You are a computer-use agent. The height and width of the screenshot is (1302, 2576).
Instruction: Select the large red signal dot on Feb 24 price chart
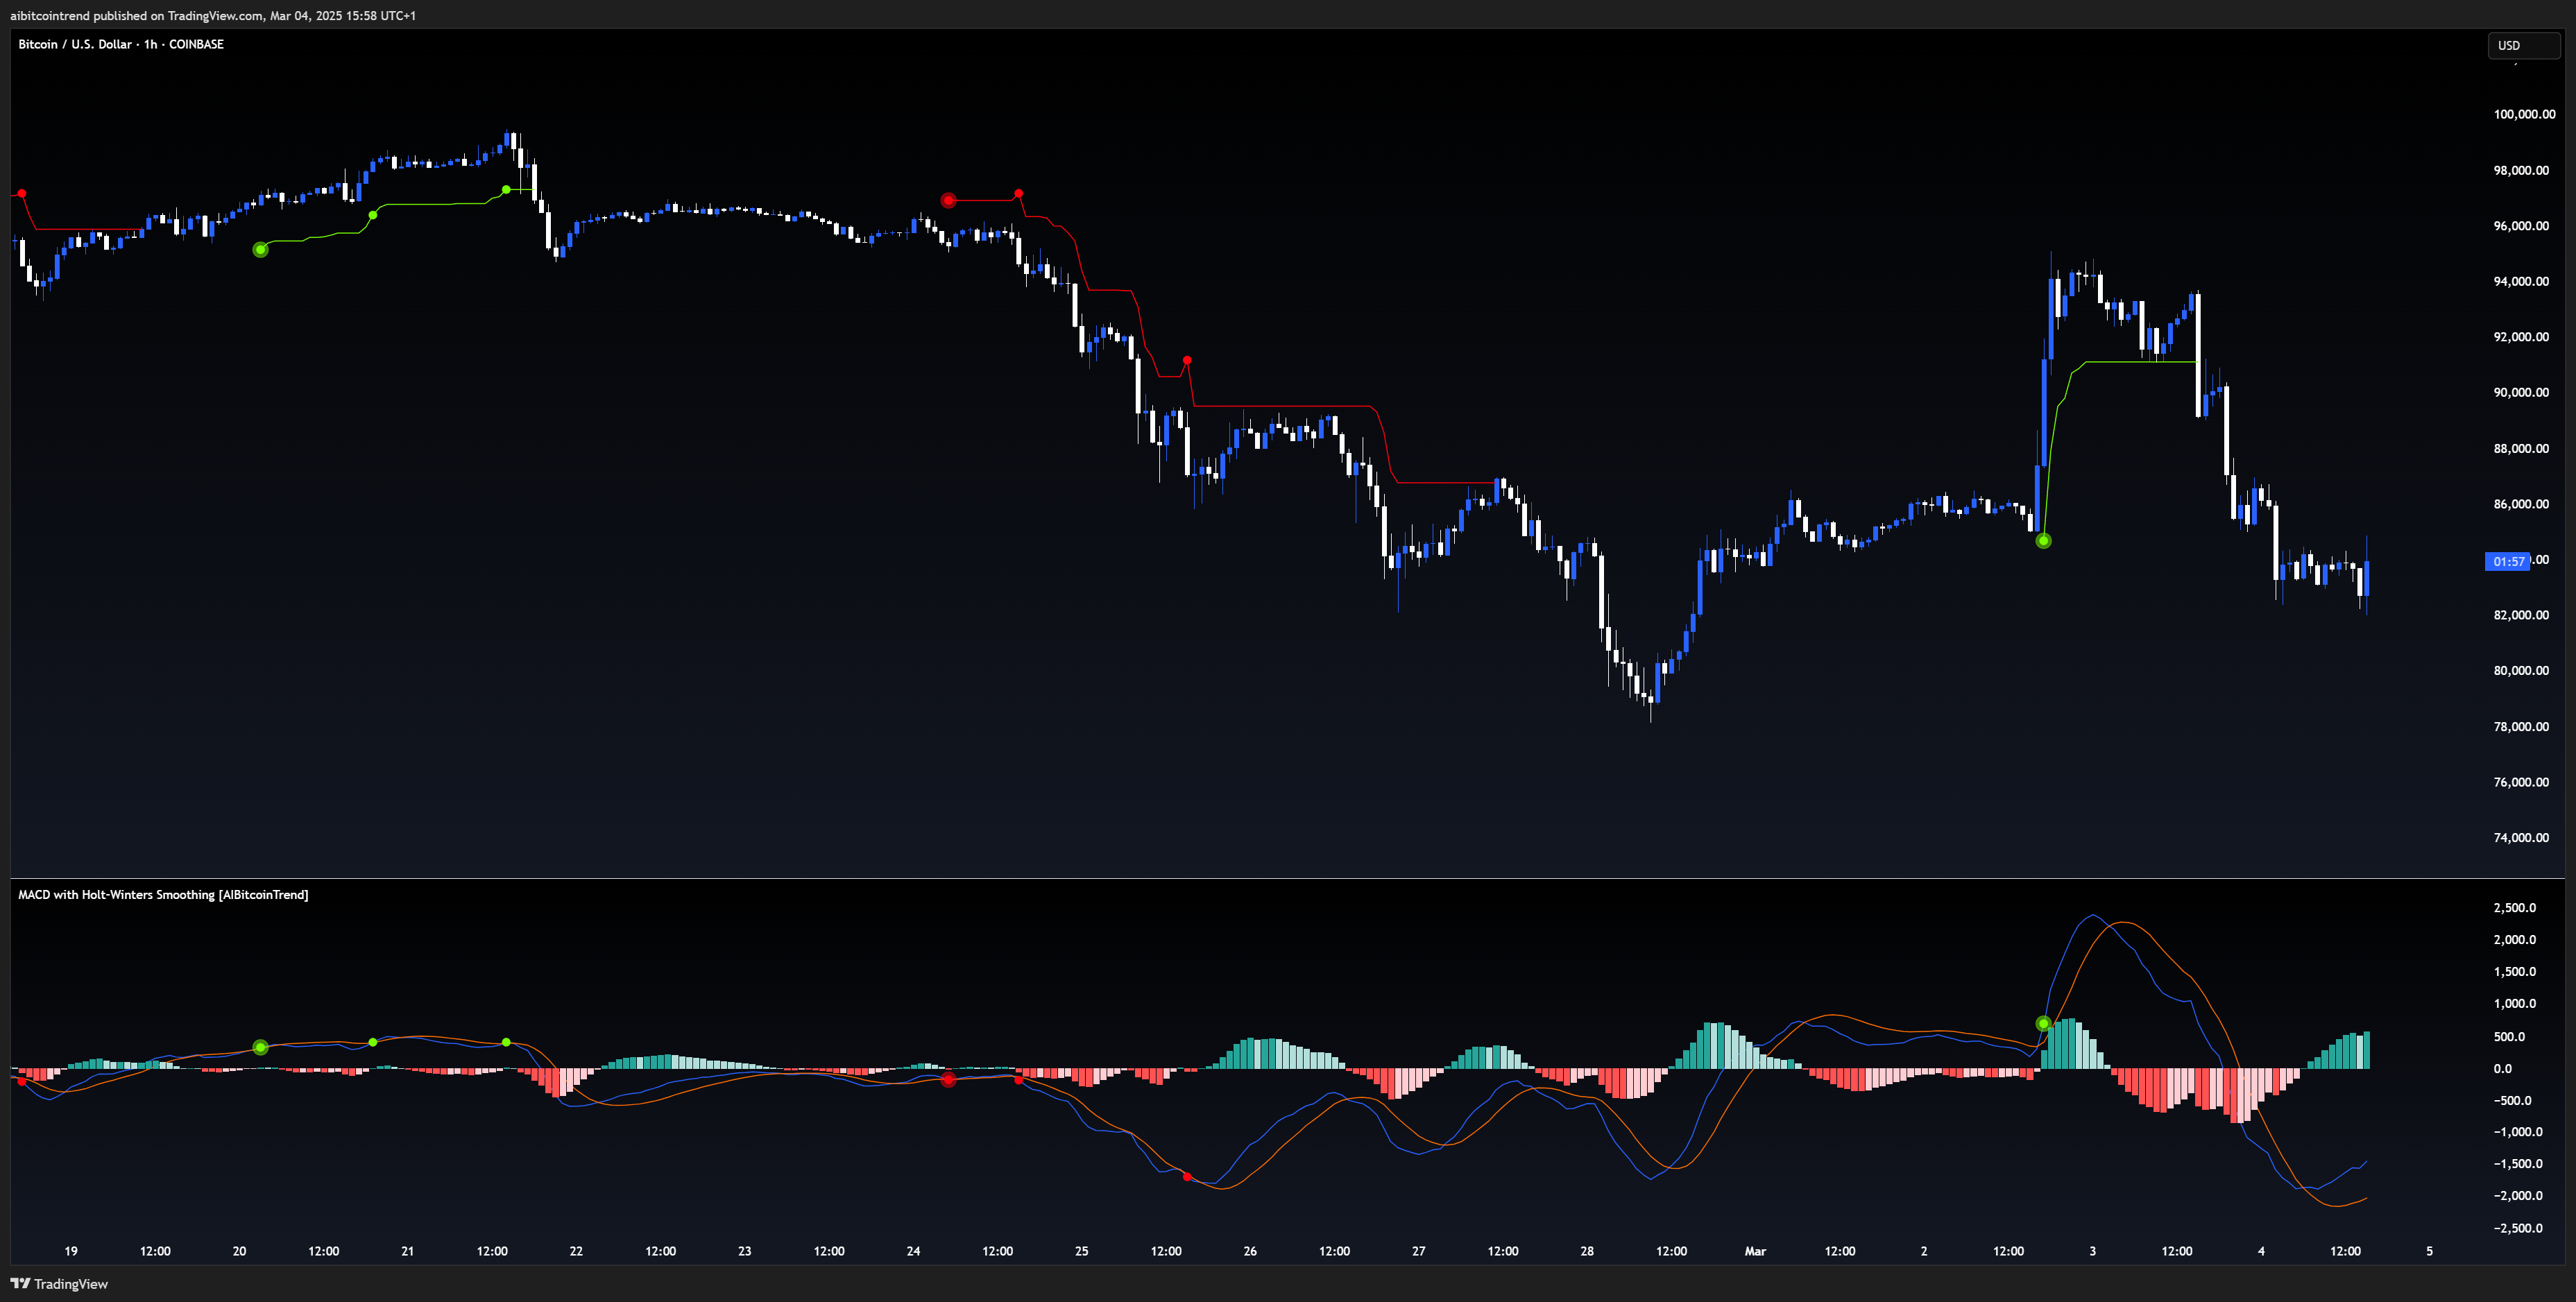tap(948, 201)
